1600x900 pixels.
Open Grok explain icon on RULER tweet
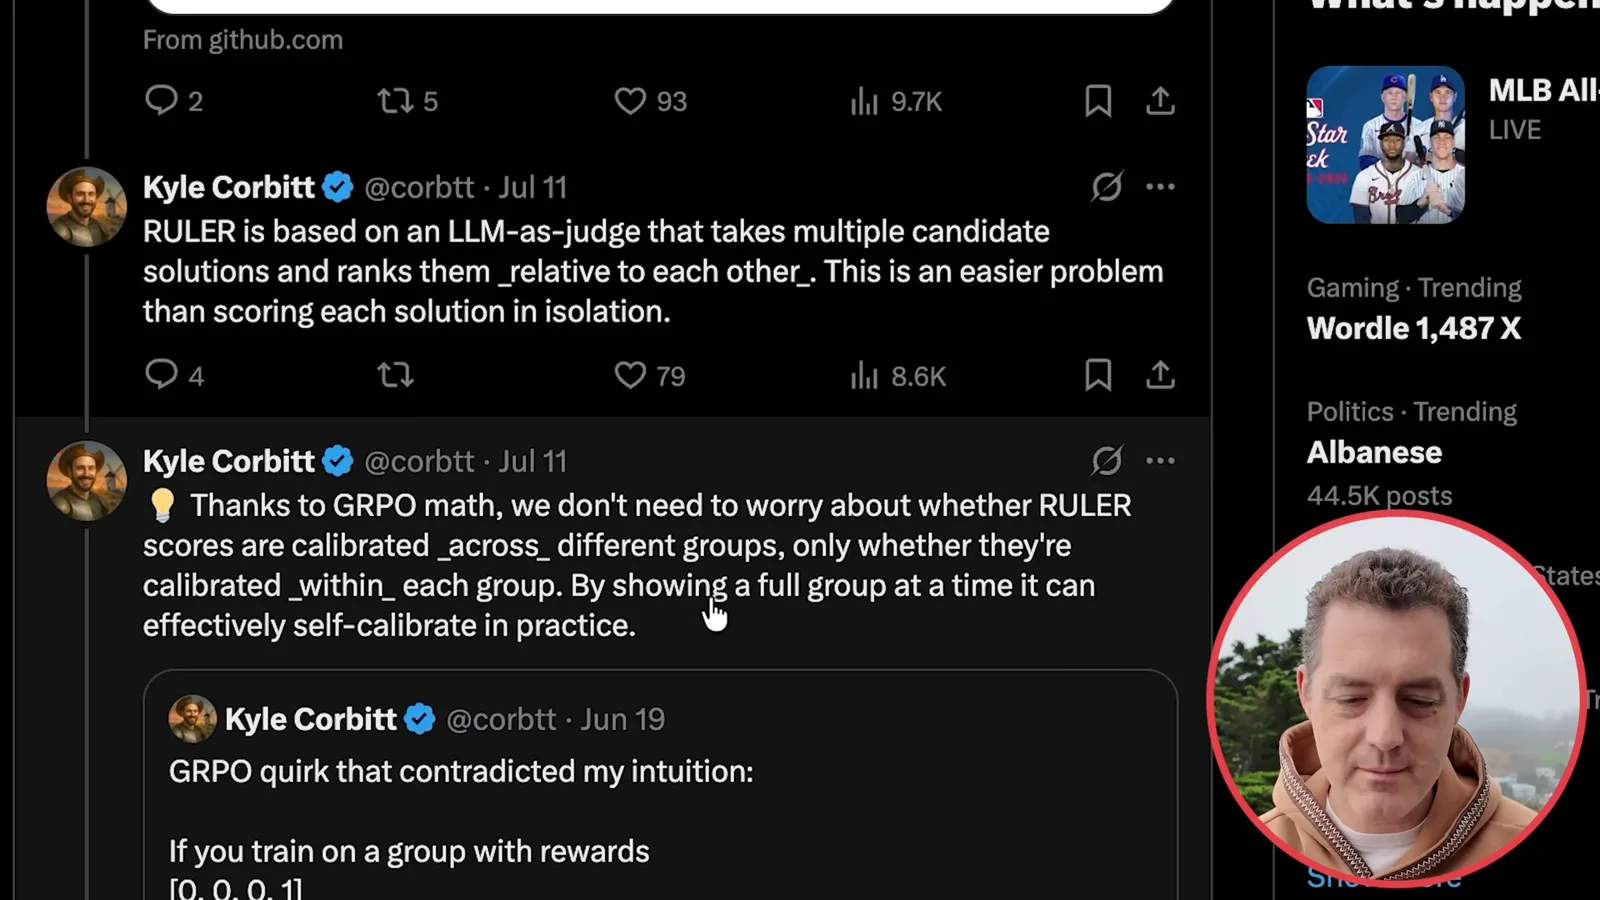click(x=1106, y=187)
